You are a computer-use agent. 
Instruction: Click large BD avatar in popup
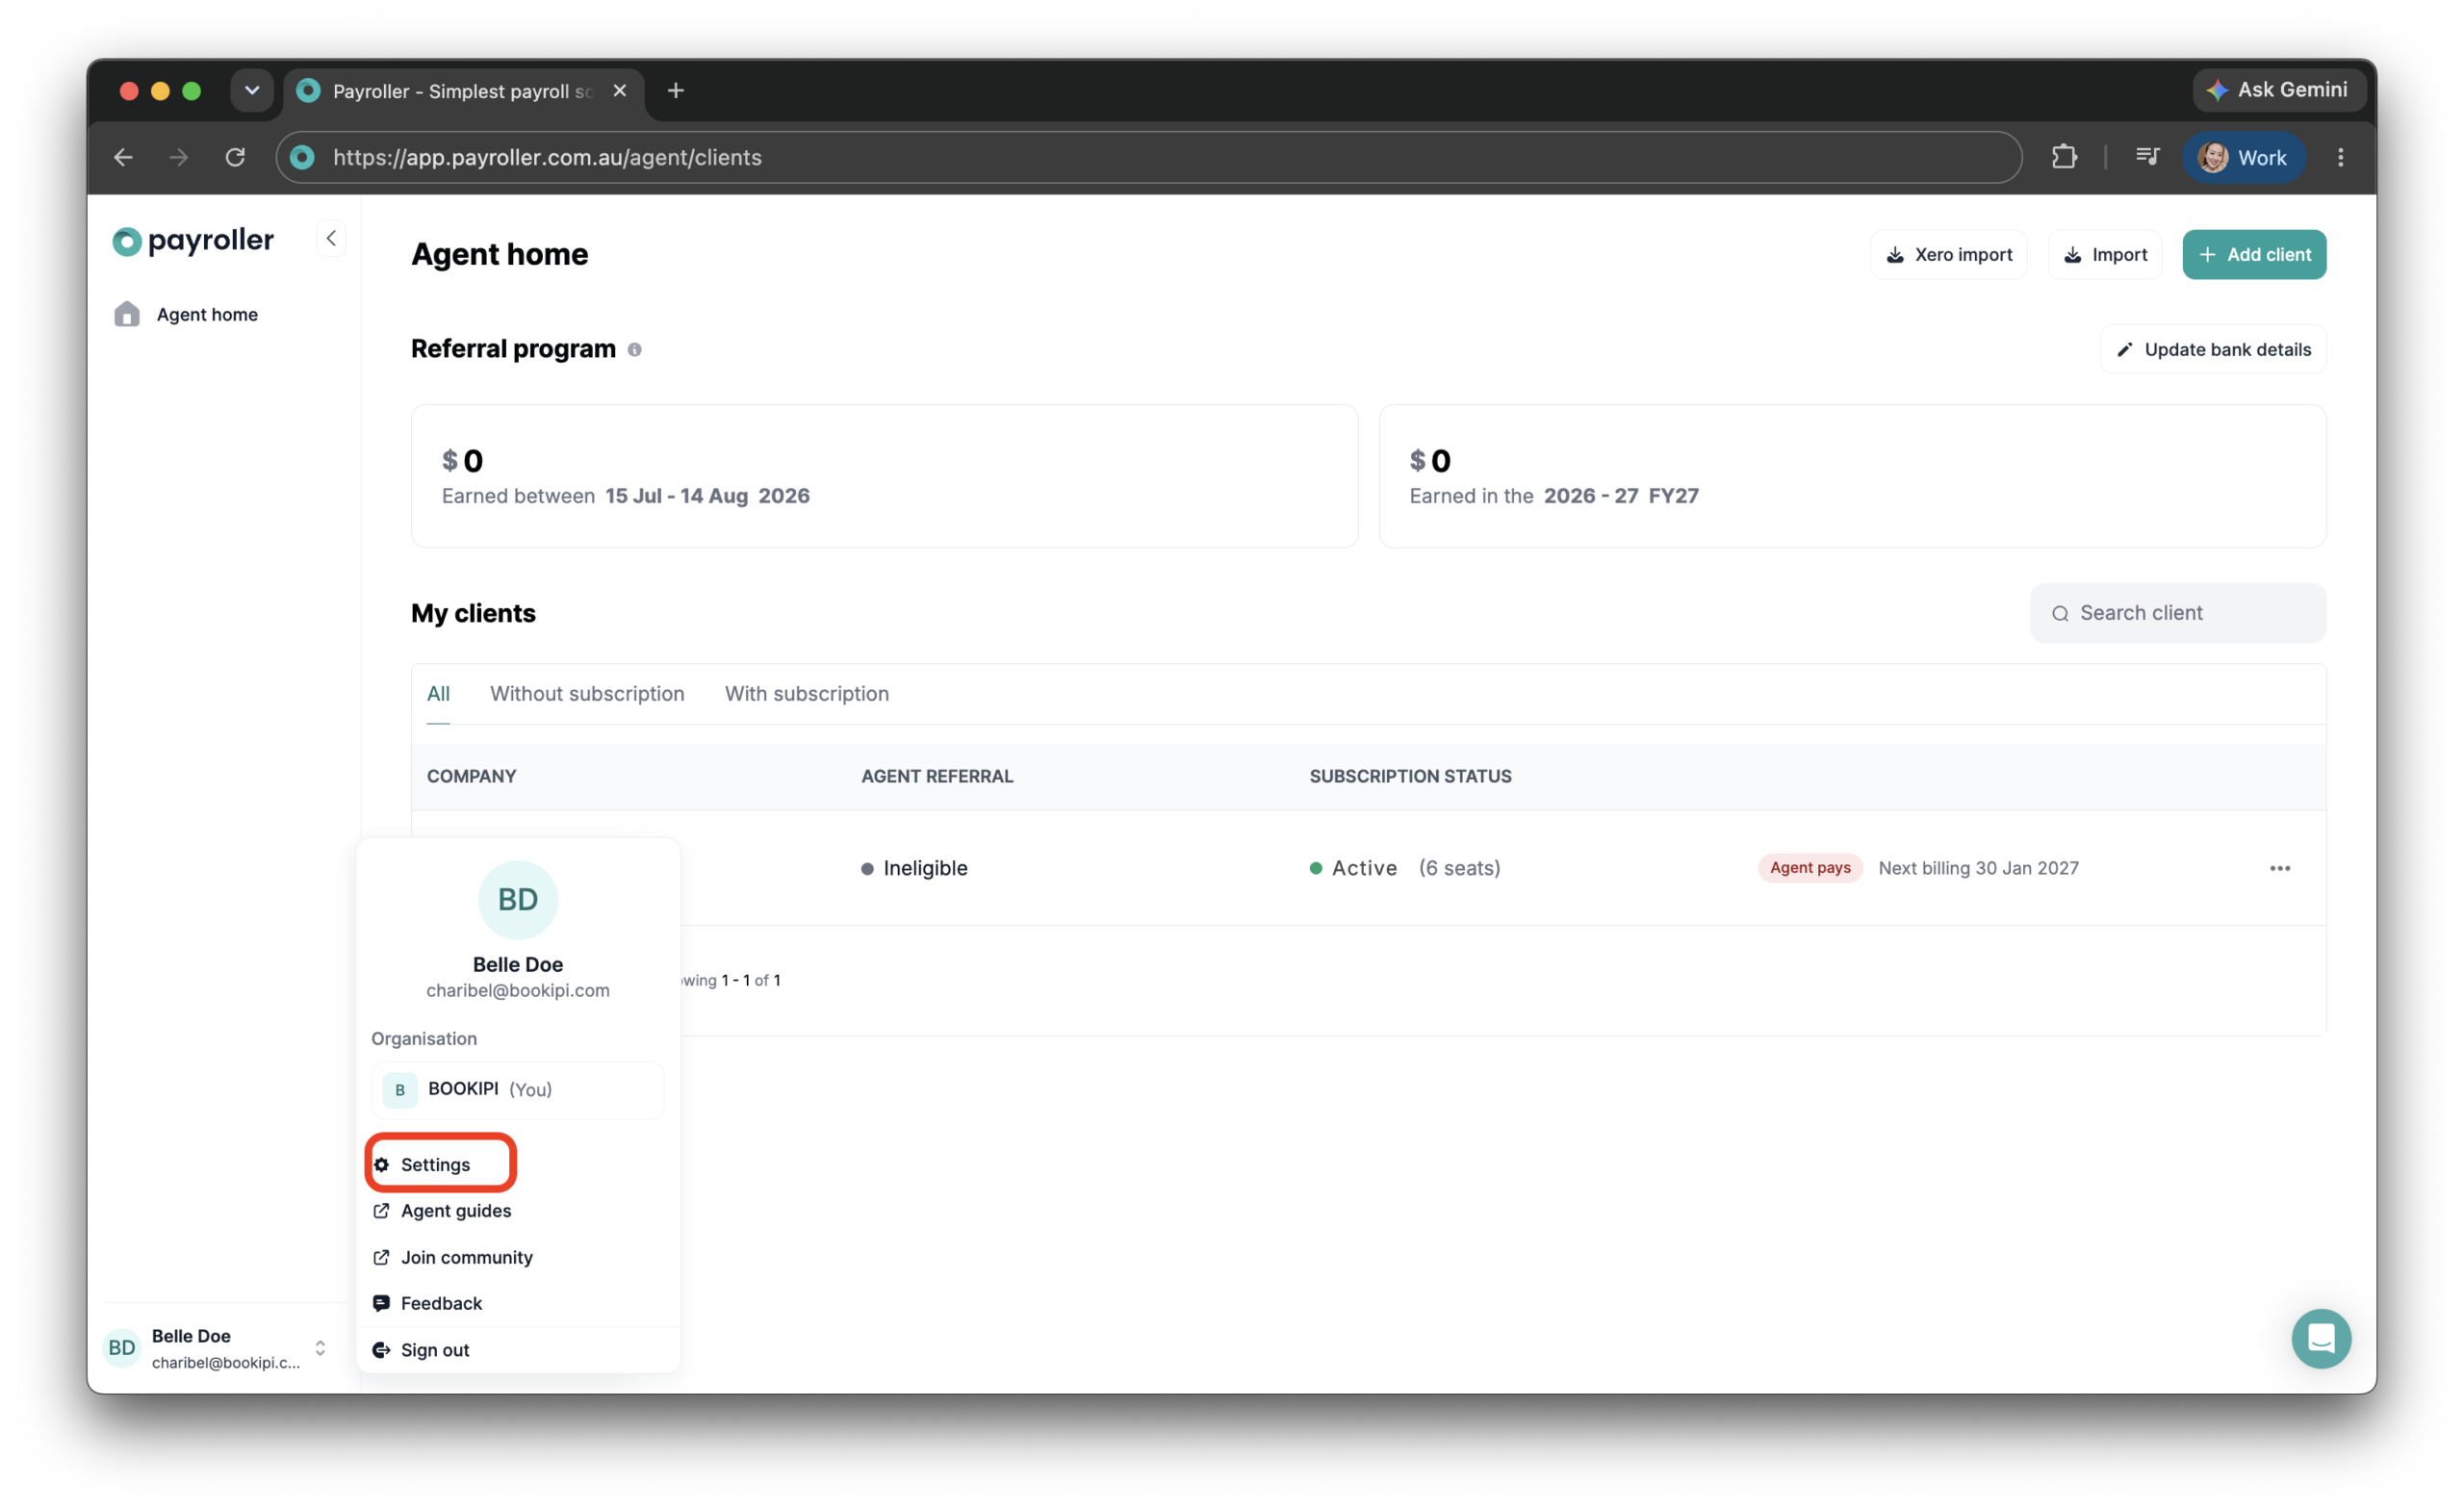[x=518, y=900]
